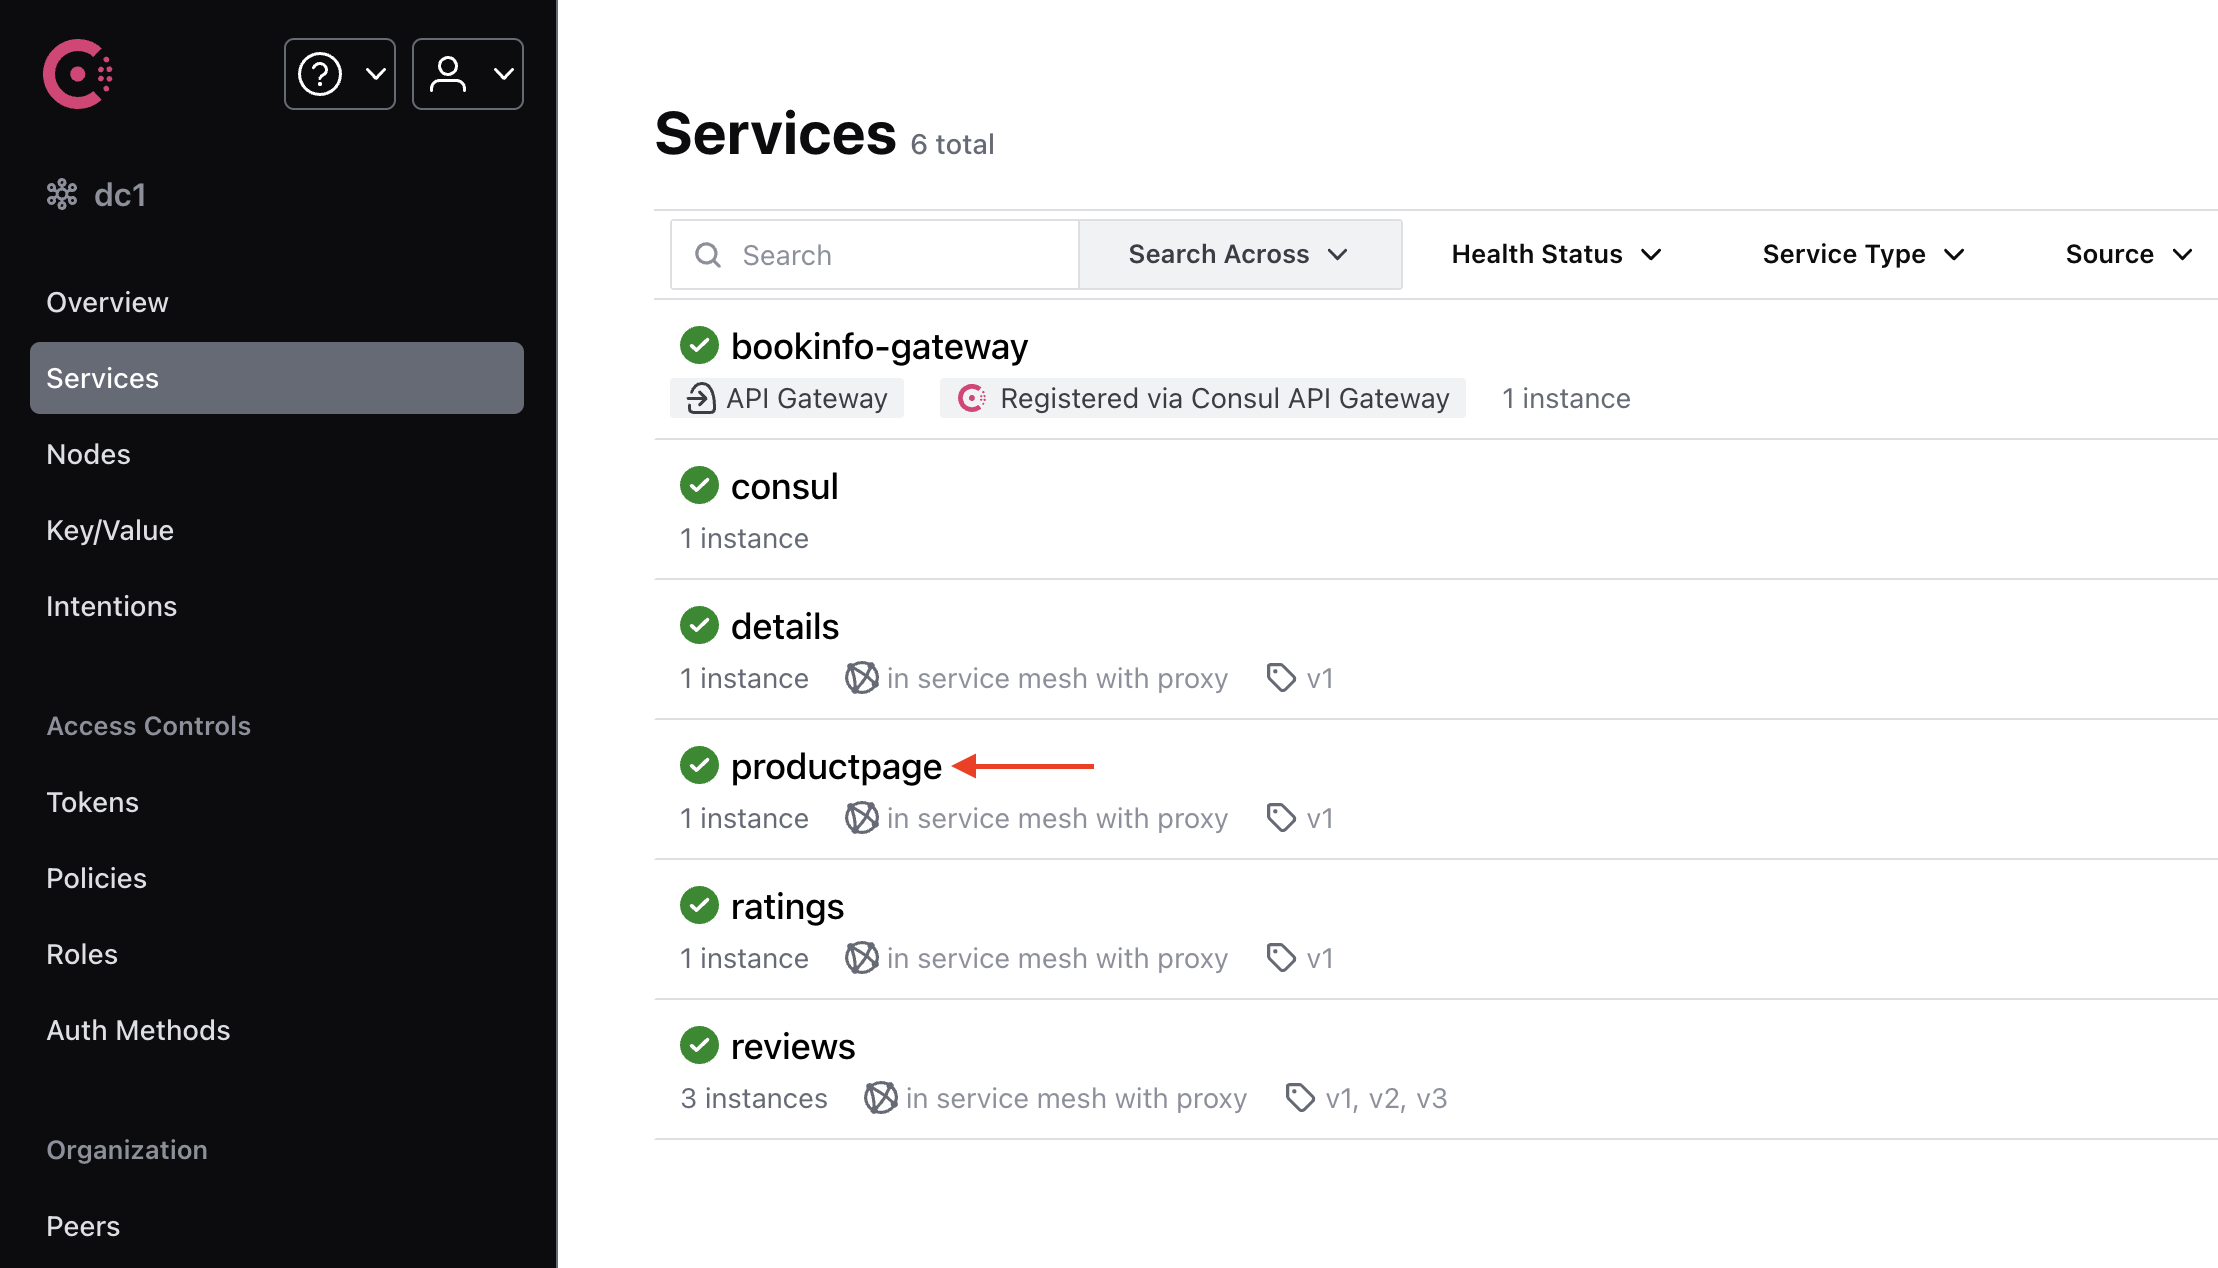The height and width of the screenshot is (1268, 2218).
Task: Click the search magnifier icon in search bar
Action: click(708, 254)
